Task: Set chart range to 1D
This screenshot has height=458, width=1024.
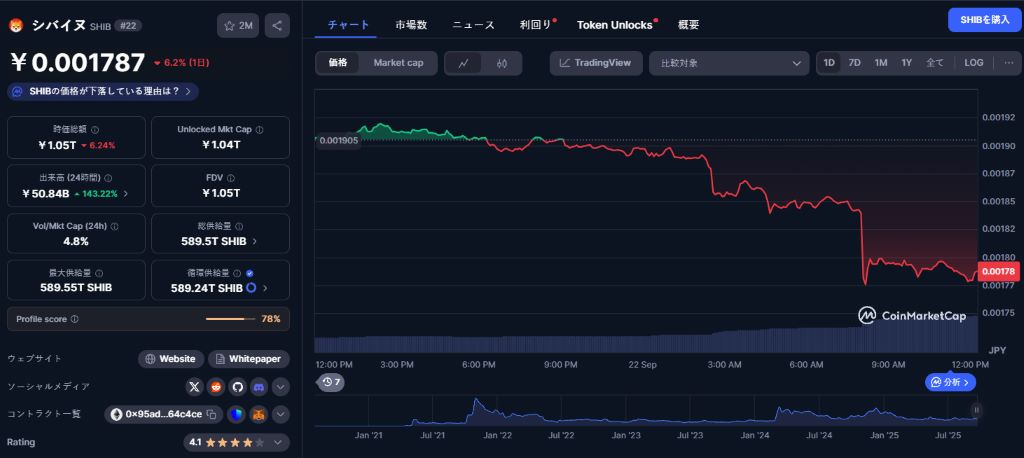Action: point(829,63)
